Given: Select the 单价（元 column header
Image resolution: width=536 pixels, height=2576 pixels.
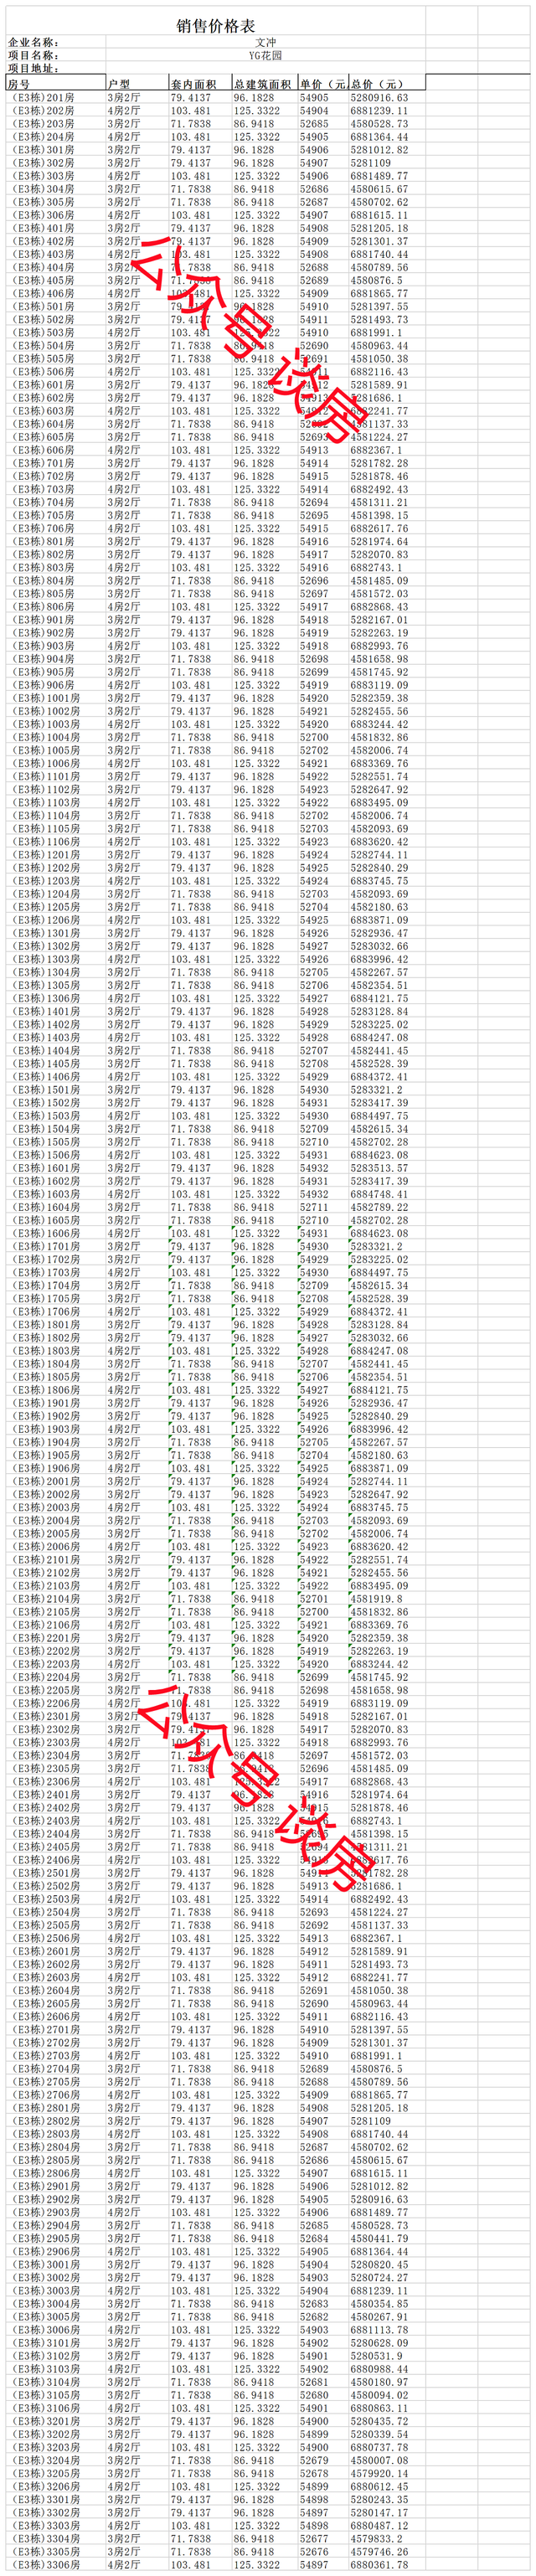Looking at the screenshot, I should pos(322,85).
